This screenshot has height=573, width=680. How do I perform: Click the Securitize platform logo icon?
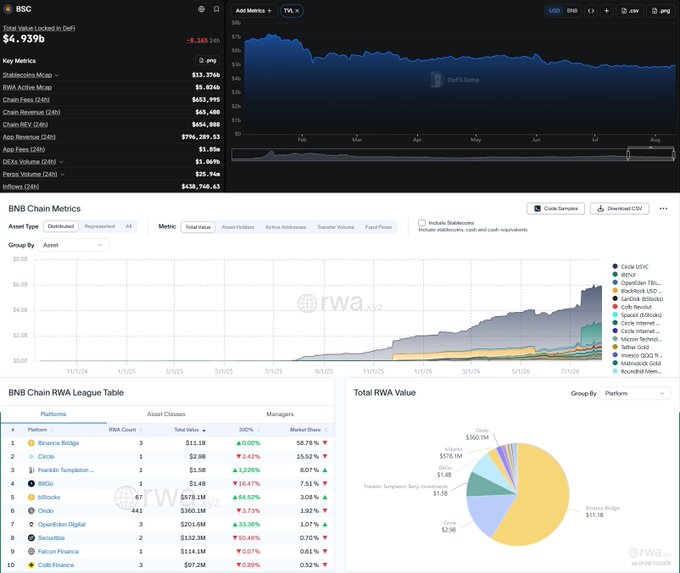click(x=31, y=538)
